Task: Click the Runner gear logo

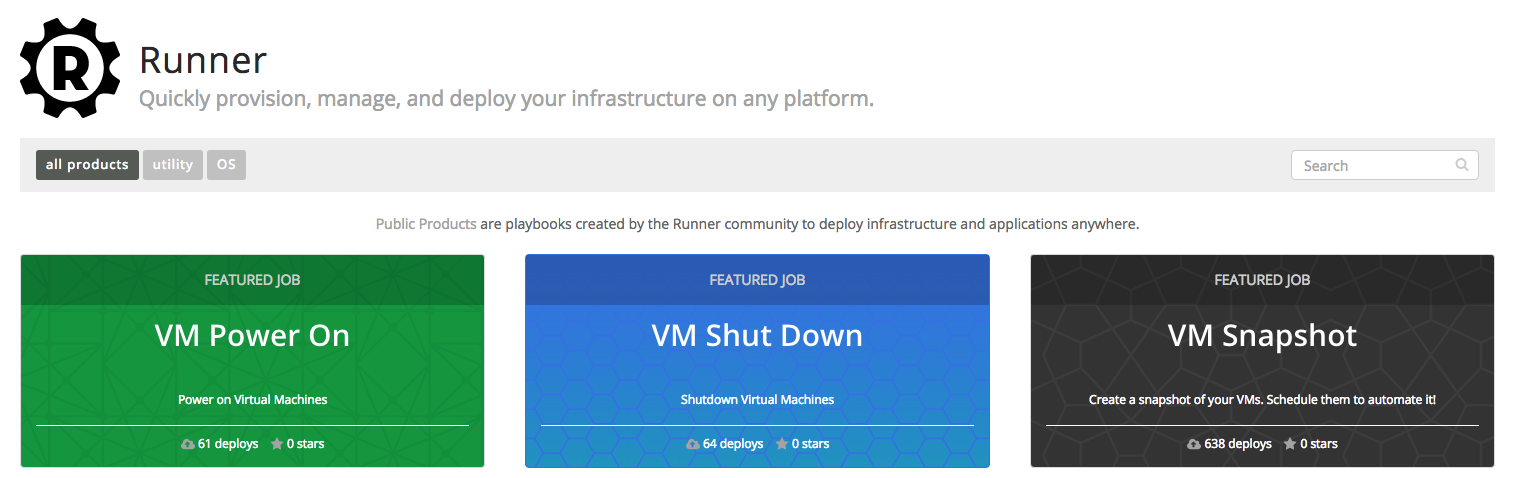Action: click(70, 68)
